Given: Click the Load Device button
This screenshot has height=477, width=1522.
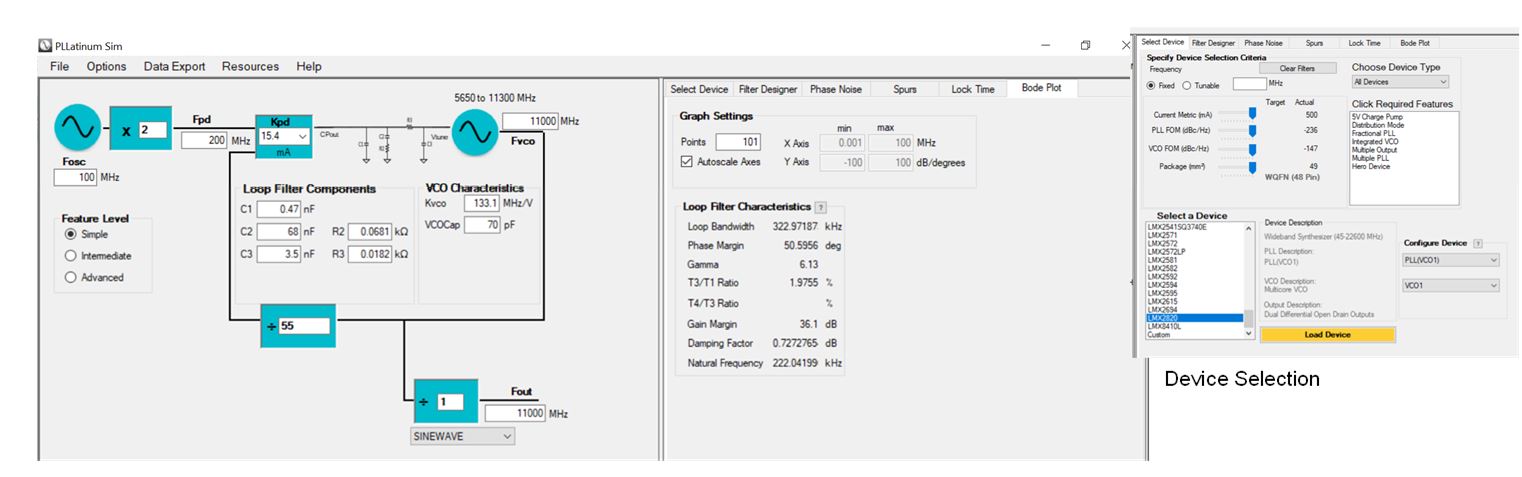Looking at the screenshot, I should (1327, 335).
